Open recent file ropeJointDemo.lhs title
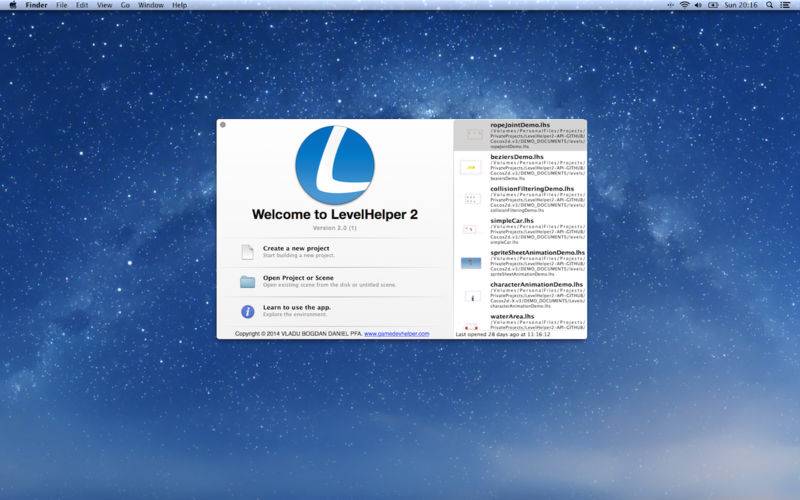The width and height of the screenshot is (800, 500). pyautogui.click(x=520, y=125)
